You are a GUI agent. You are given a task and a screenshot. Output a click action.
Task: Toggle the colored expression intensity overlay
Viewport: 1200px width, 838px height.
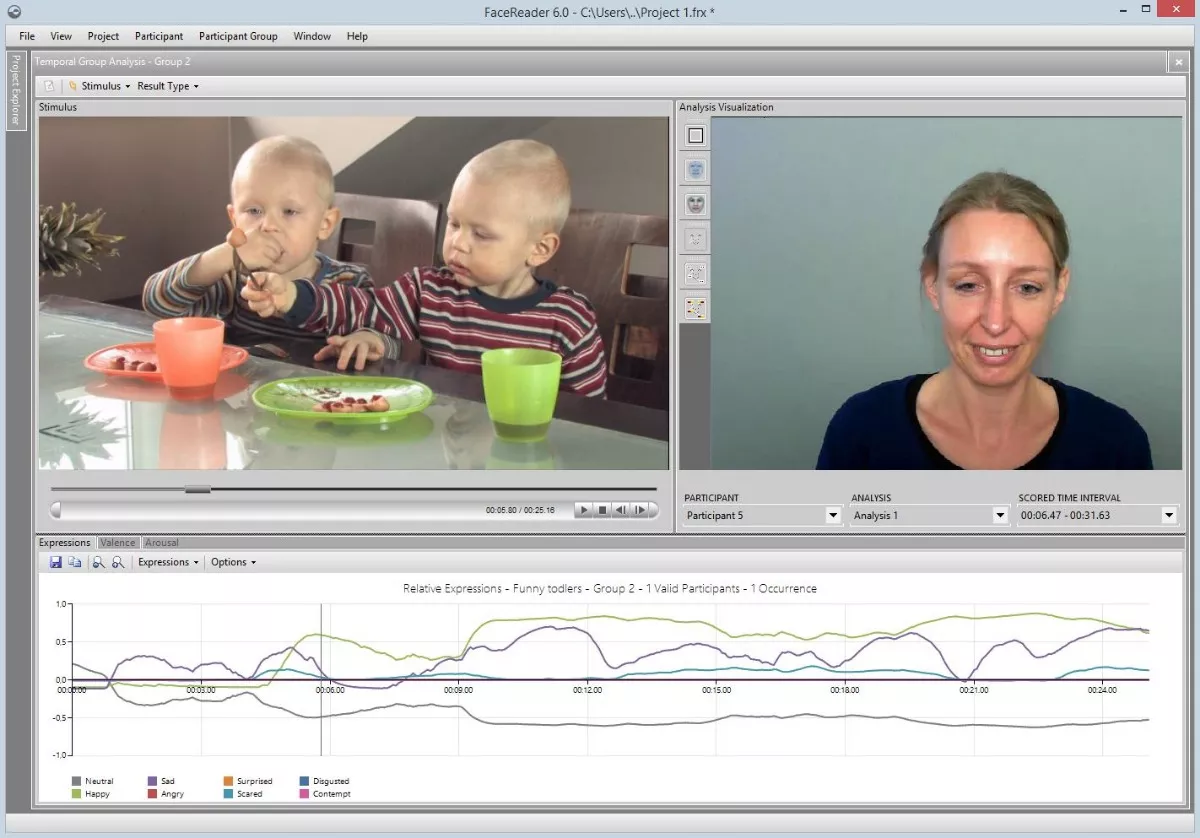coord(695,308)
